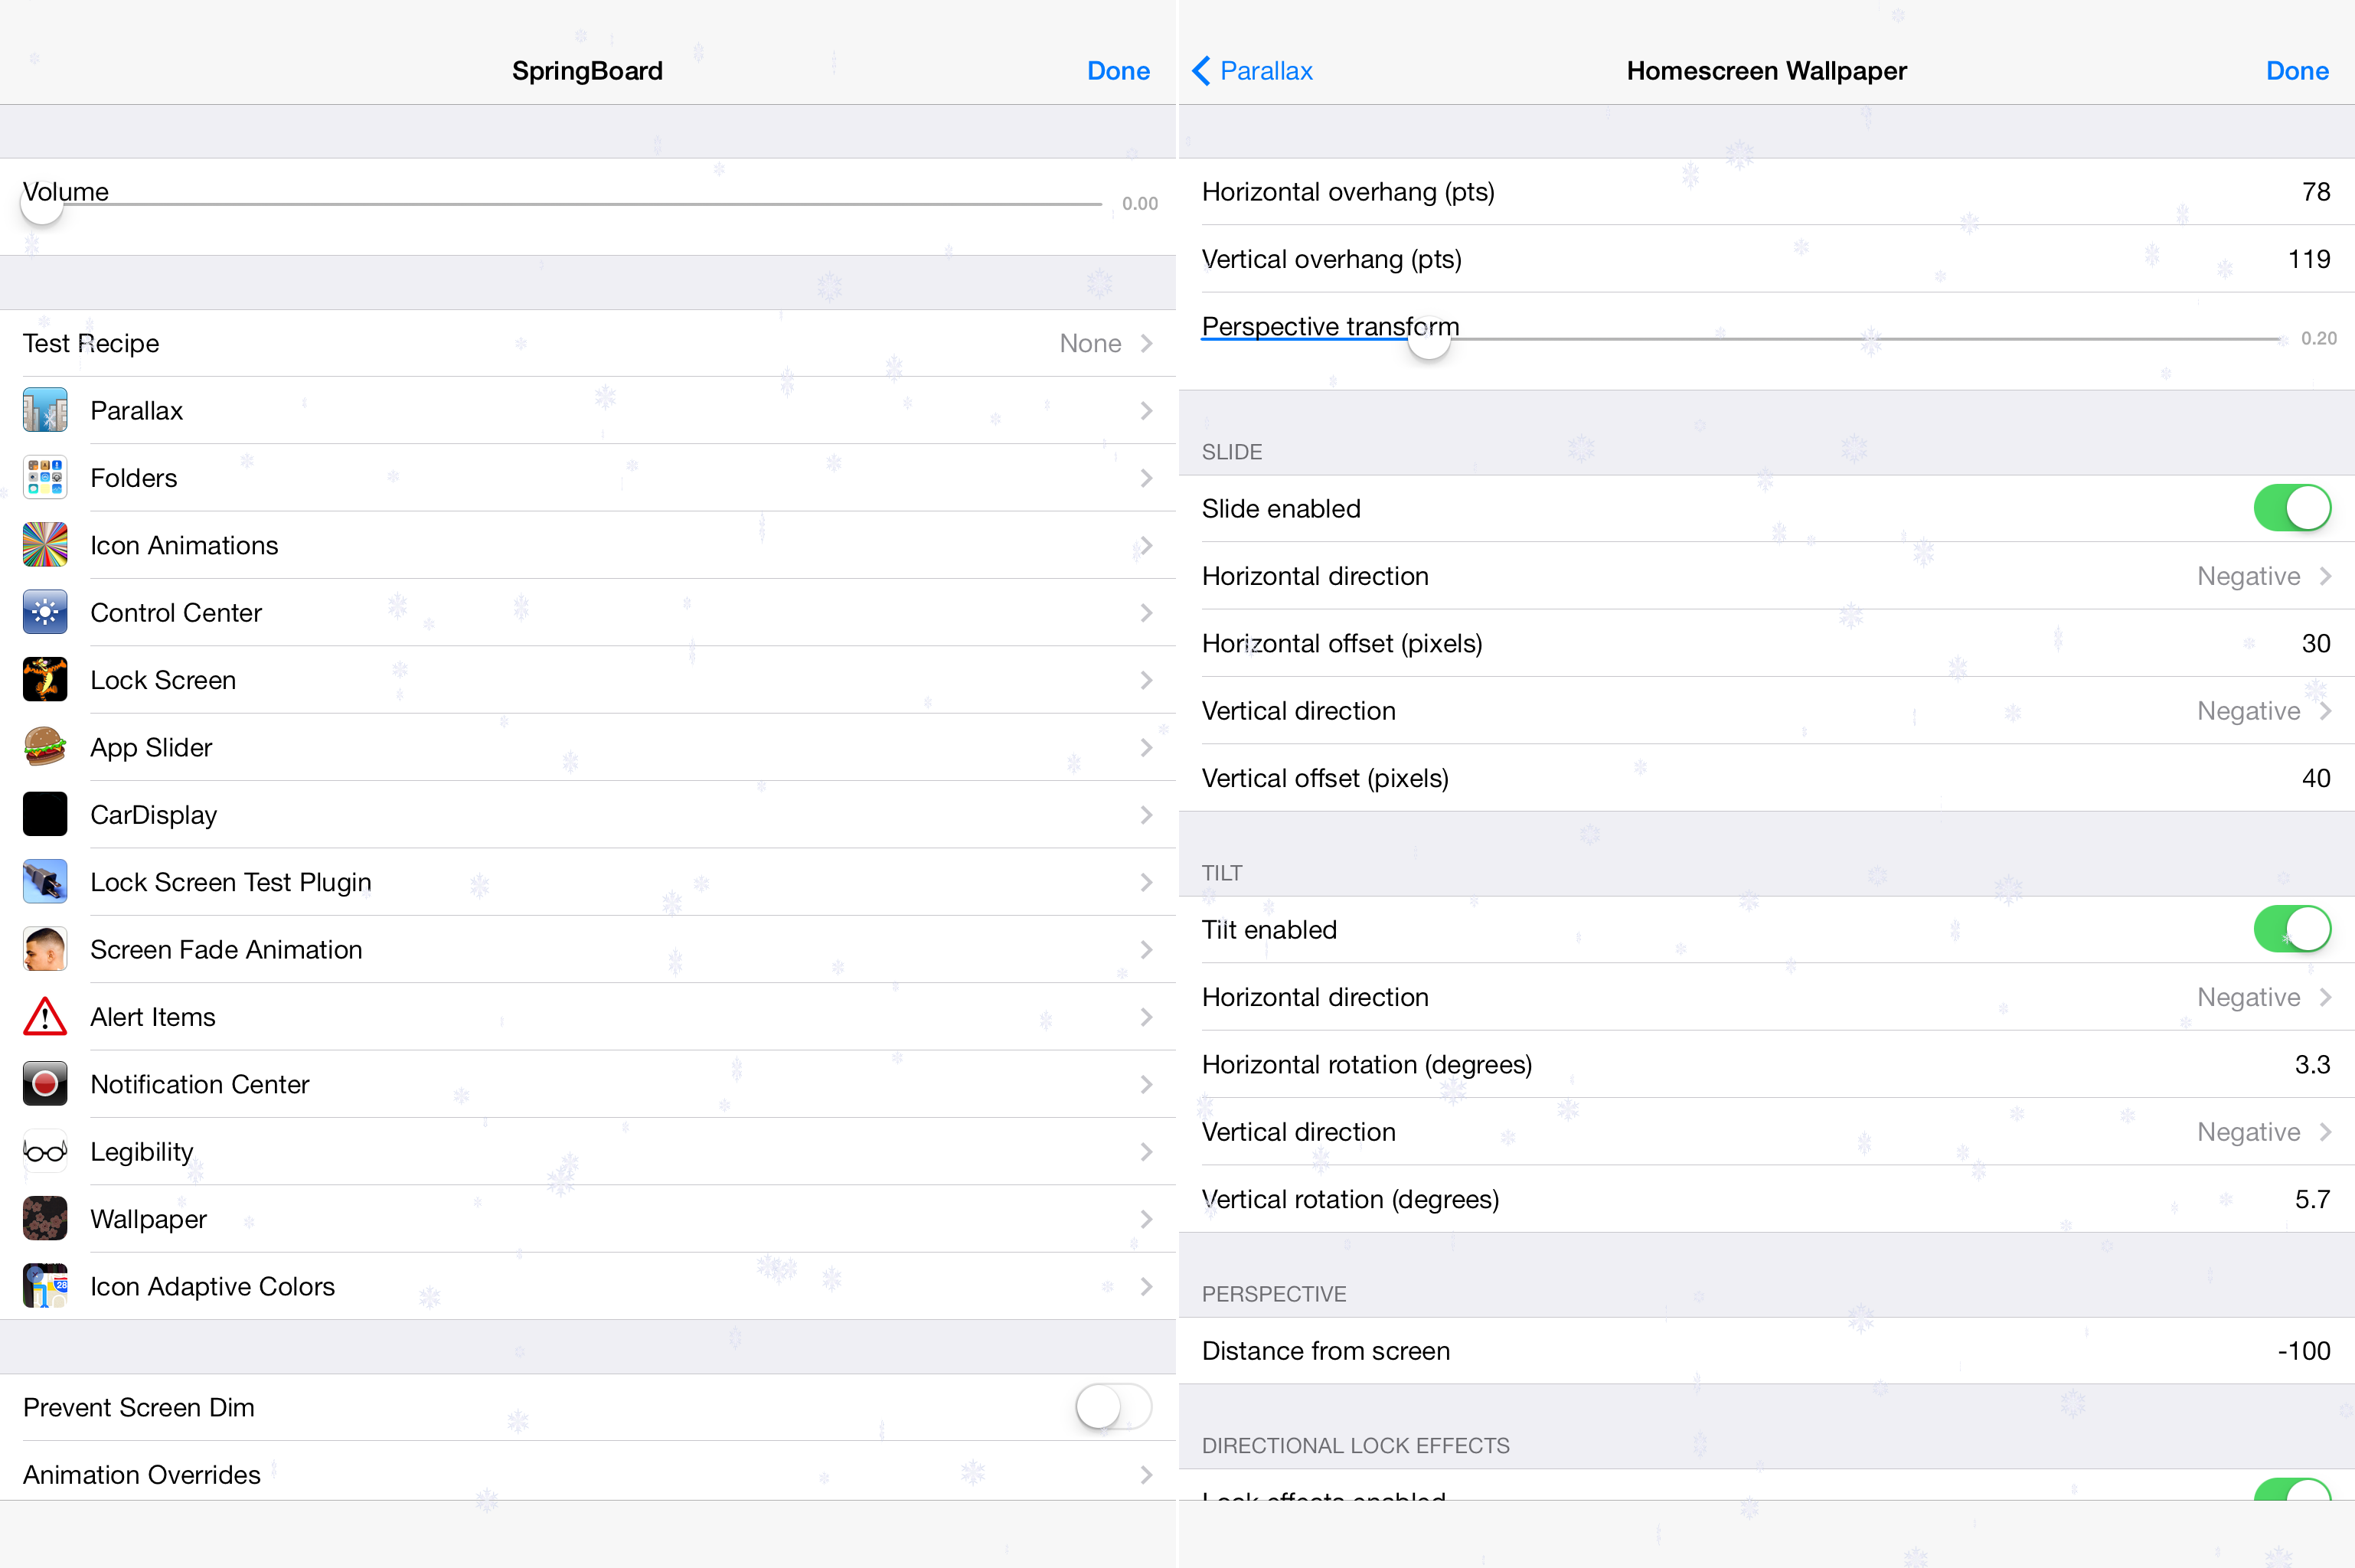Tap the Alert Items warning triangle icon
The height and width of the screenshot is (1568, 2355).
tap(45, 1016)
